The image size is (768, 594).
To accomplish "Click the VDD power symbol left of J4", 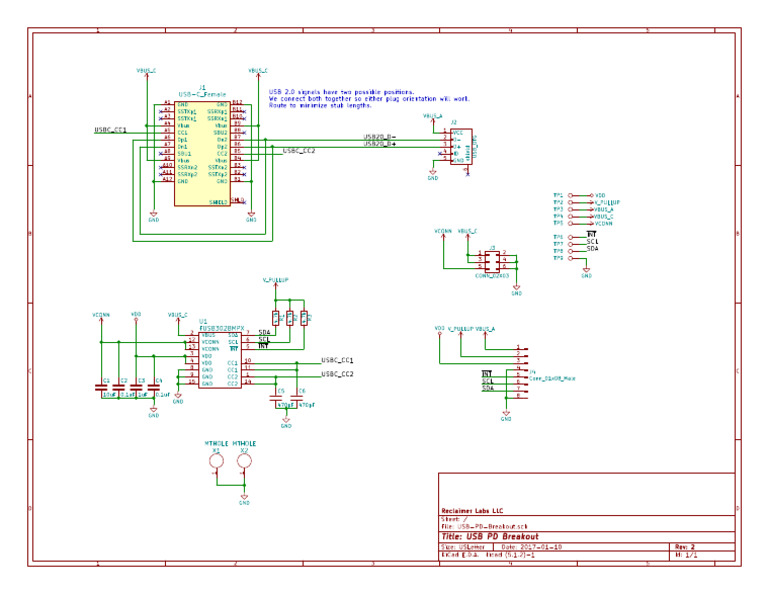I will pyautogui.click(x=439, y=330).
